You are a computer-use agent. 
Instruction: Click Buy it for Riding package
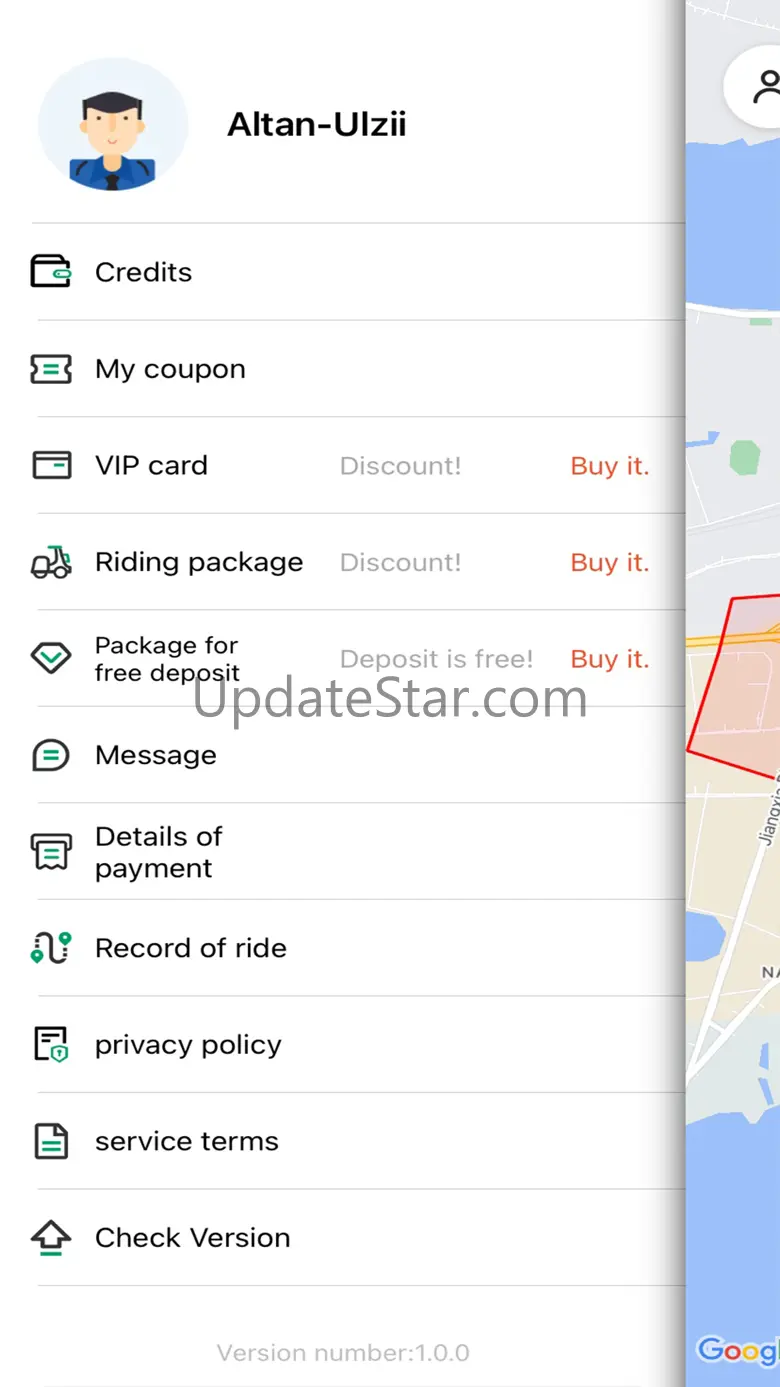(609, 563)
